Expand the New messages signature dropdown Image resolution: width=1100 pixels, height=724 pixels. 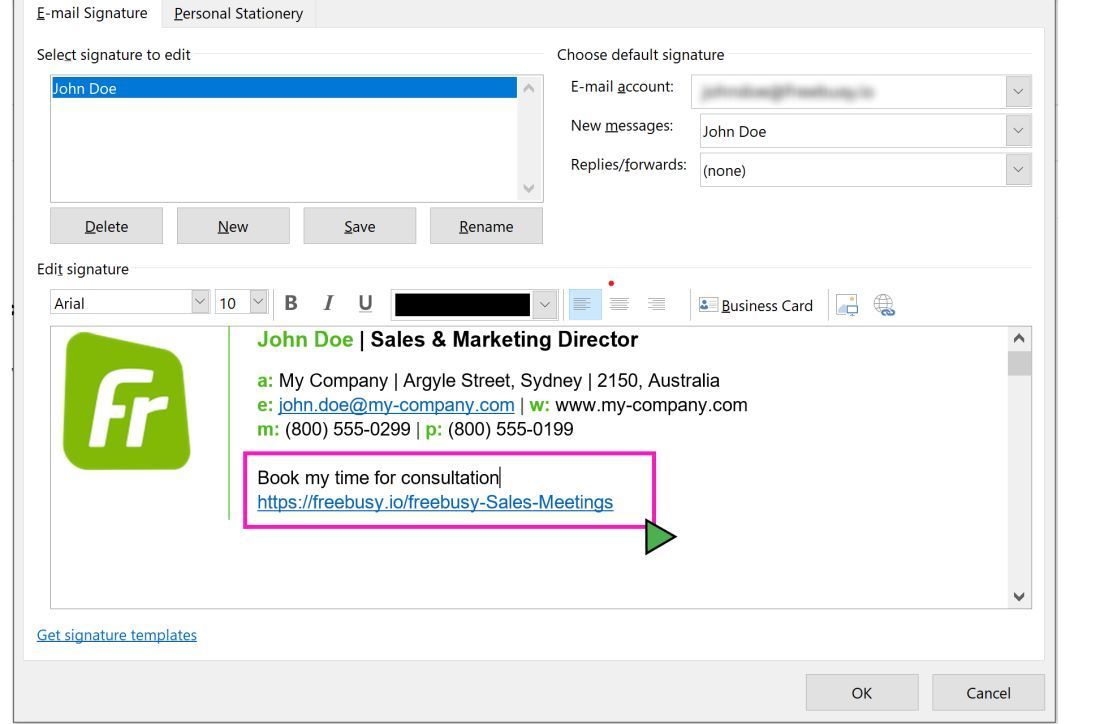(x=1018, y=131)
